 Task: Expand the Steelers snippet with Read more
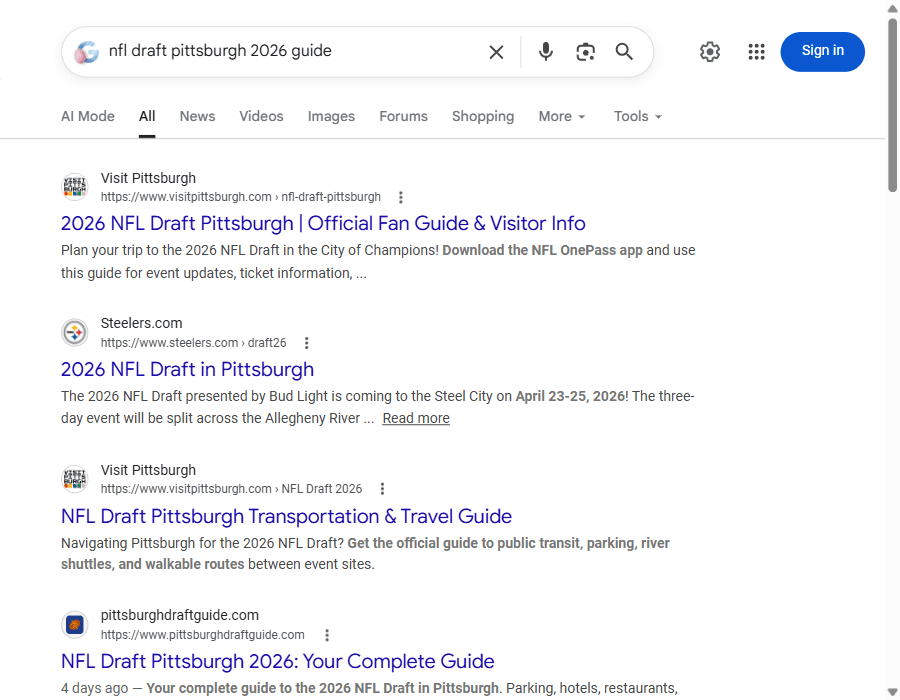(x=415, y=418)
